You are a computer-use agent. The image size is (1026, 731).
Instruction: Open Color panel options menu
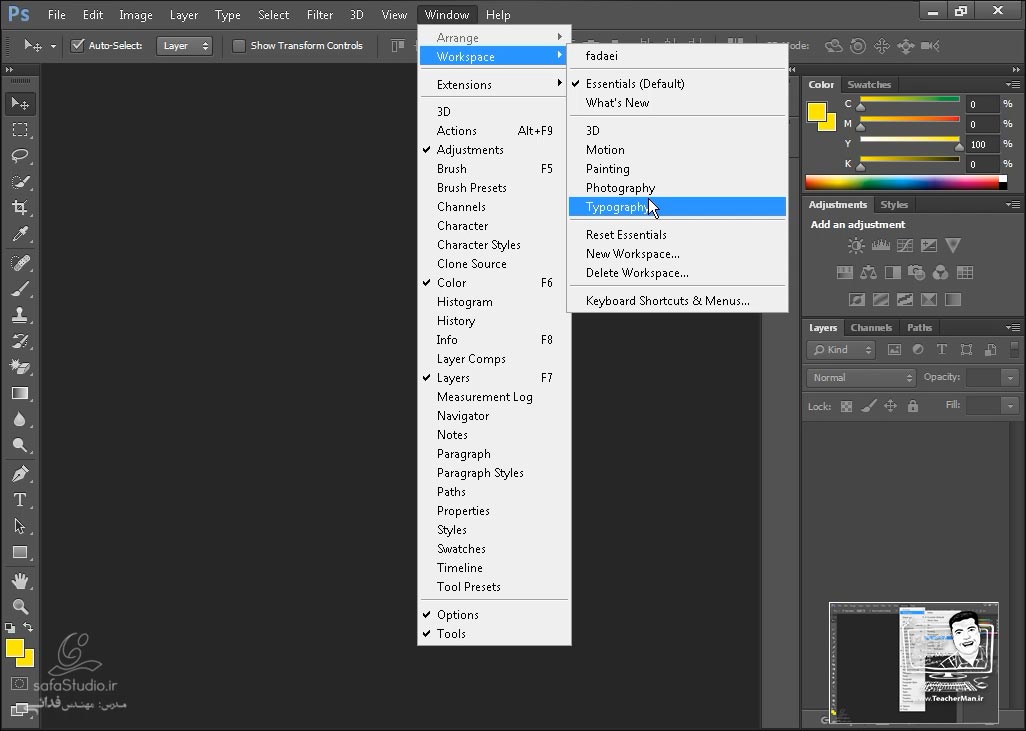1012,84
